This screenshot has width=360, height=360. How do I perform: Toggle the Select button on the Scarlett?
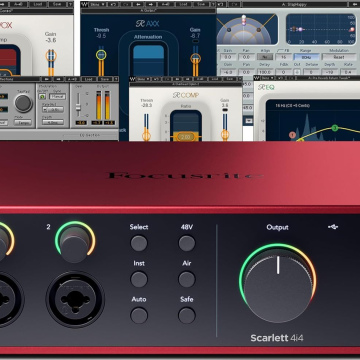(139, 243)
